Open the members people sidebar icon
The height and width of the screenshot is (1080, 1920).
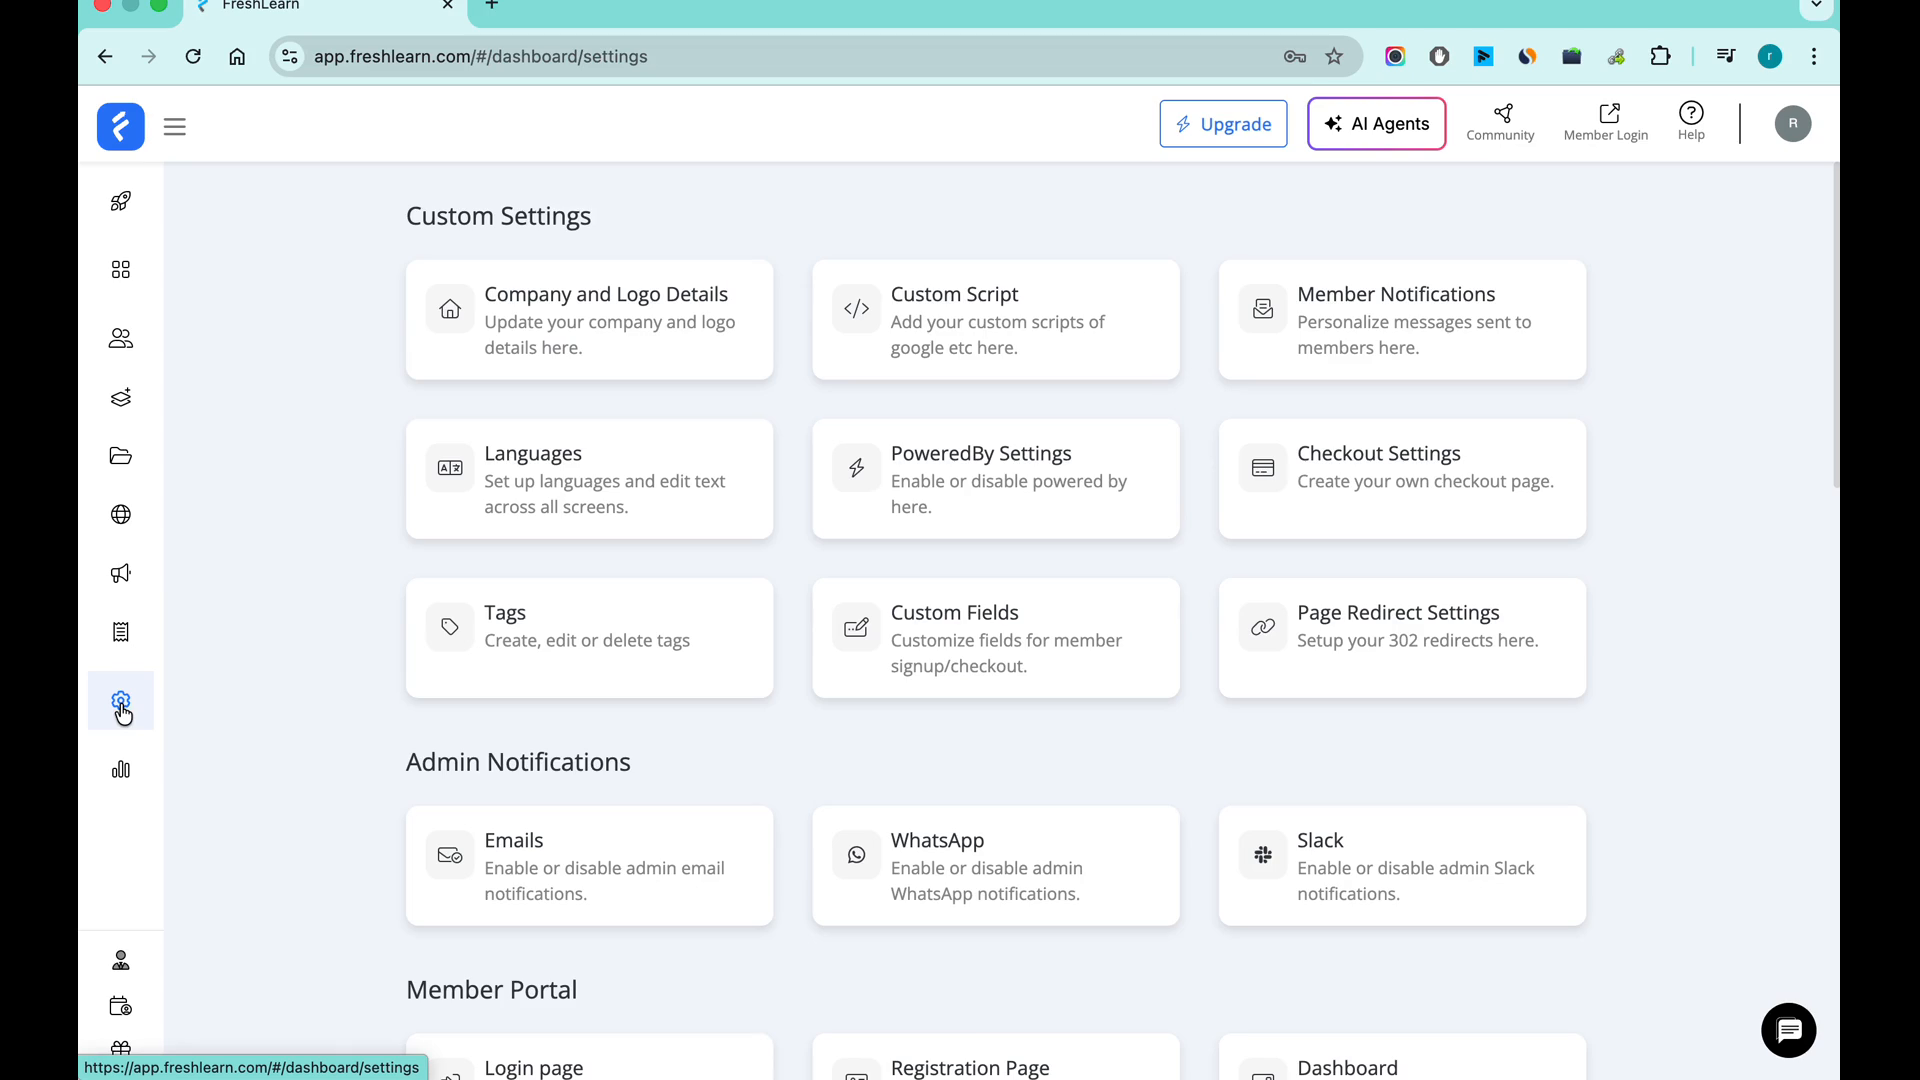(x=121, y=339)
